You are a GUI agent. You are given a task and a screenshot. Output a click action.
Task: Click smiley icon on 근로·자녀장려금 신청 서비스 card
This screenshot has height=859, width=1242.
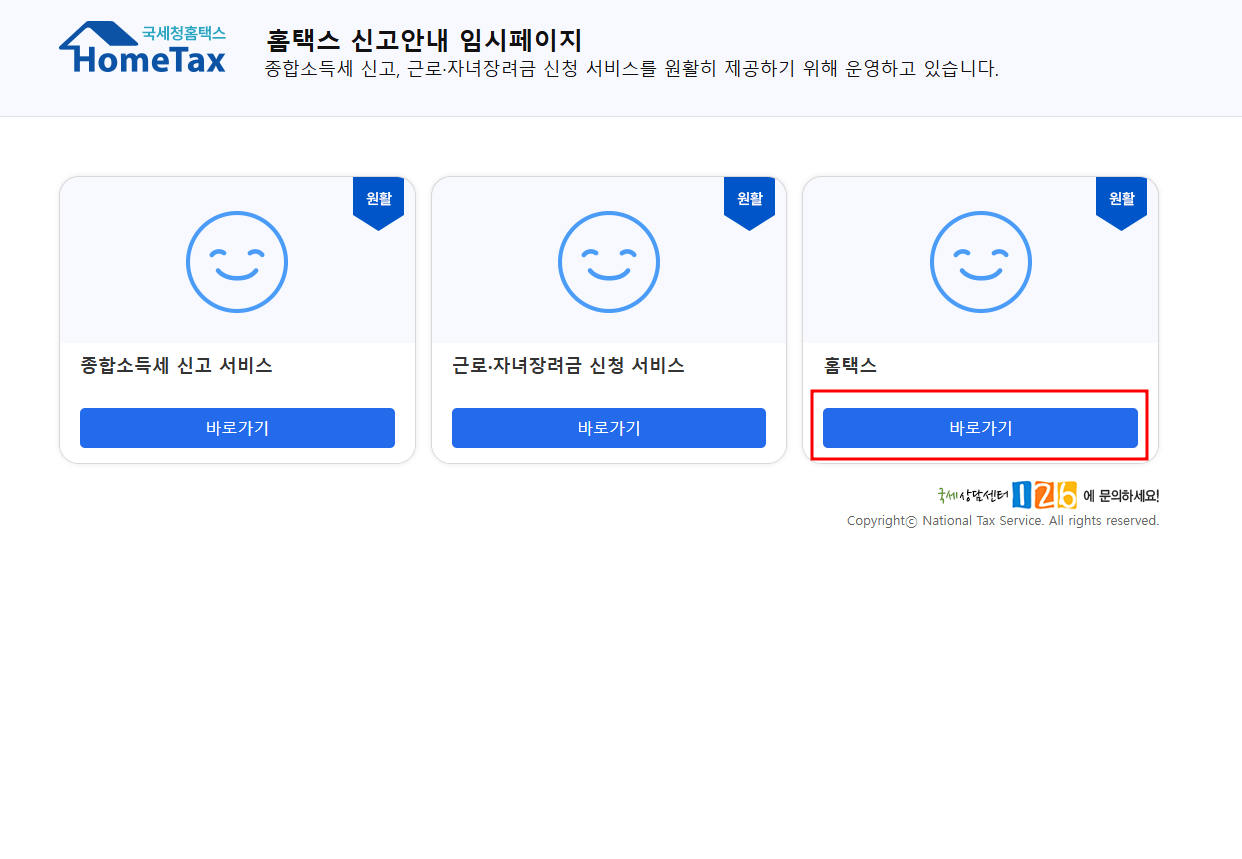pyautogui.click(x=608, y=261)
